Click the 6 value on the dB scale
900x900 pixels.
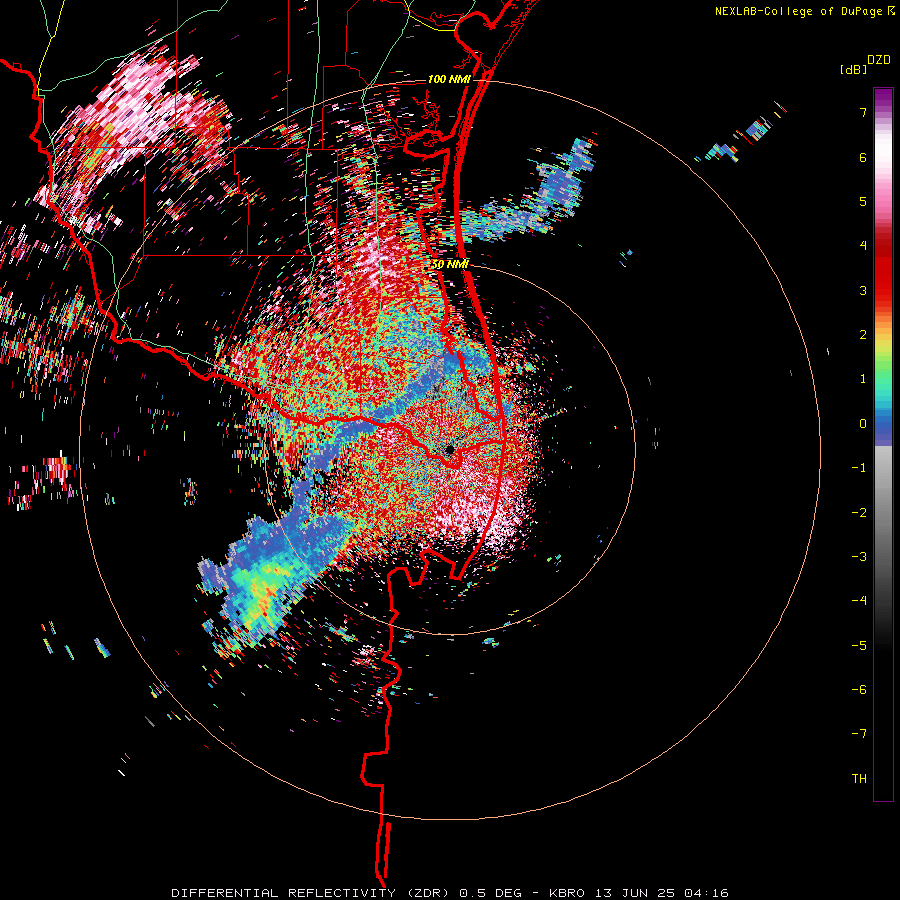[x=863, y=157]
